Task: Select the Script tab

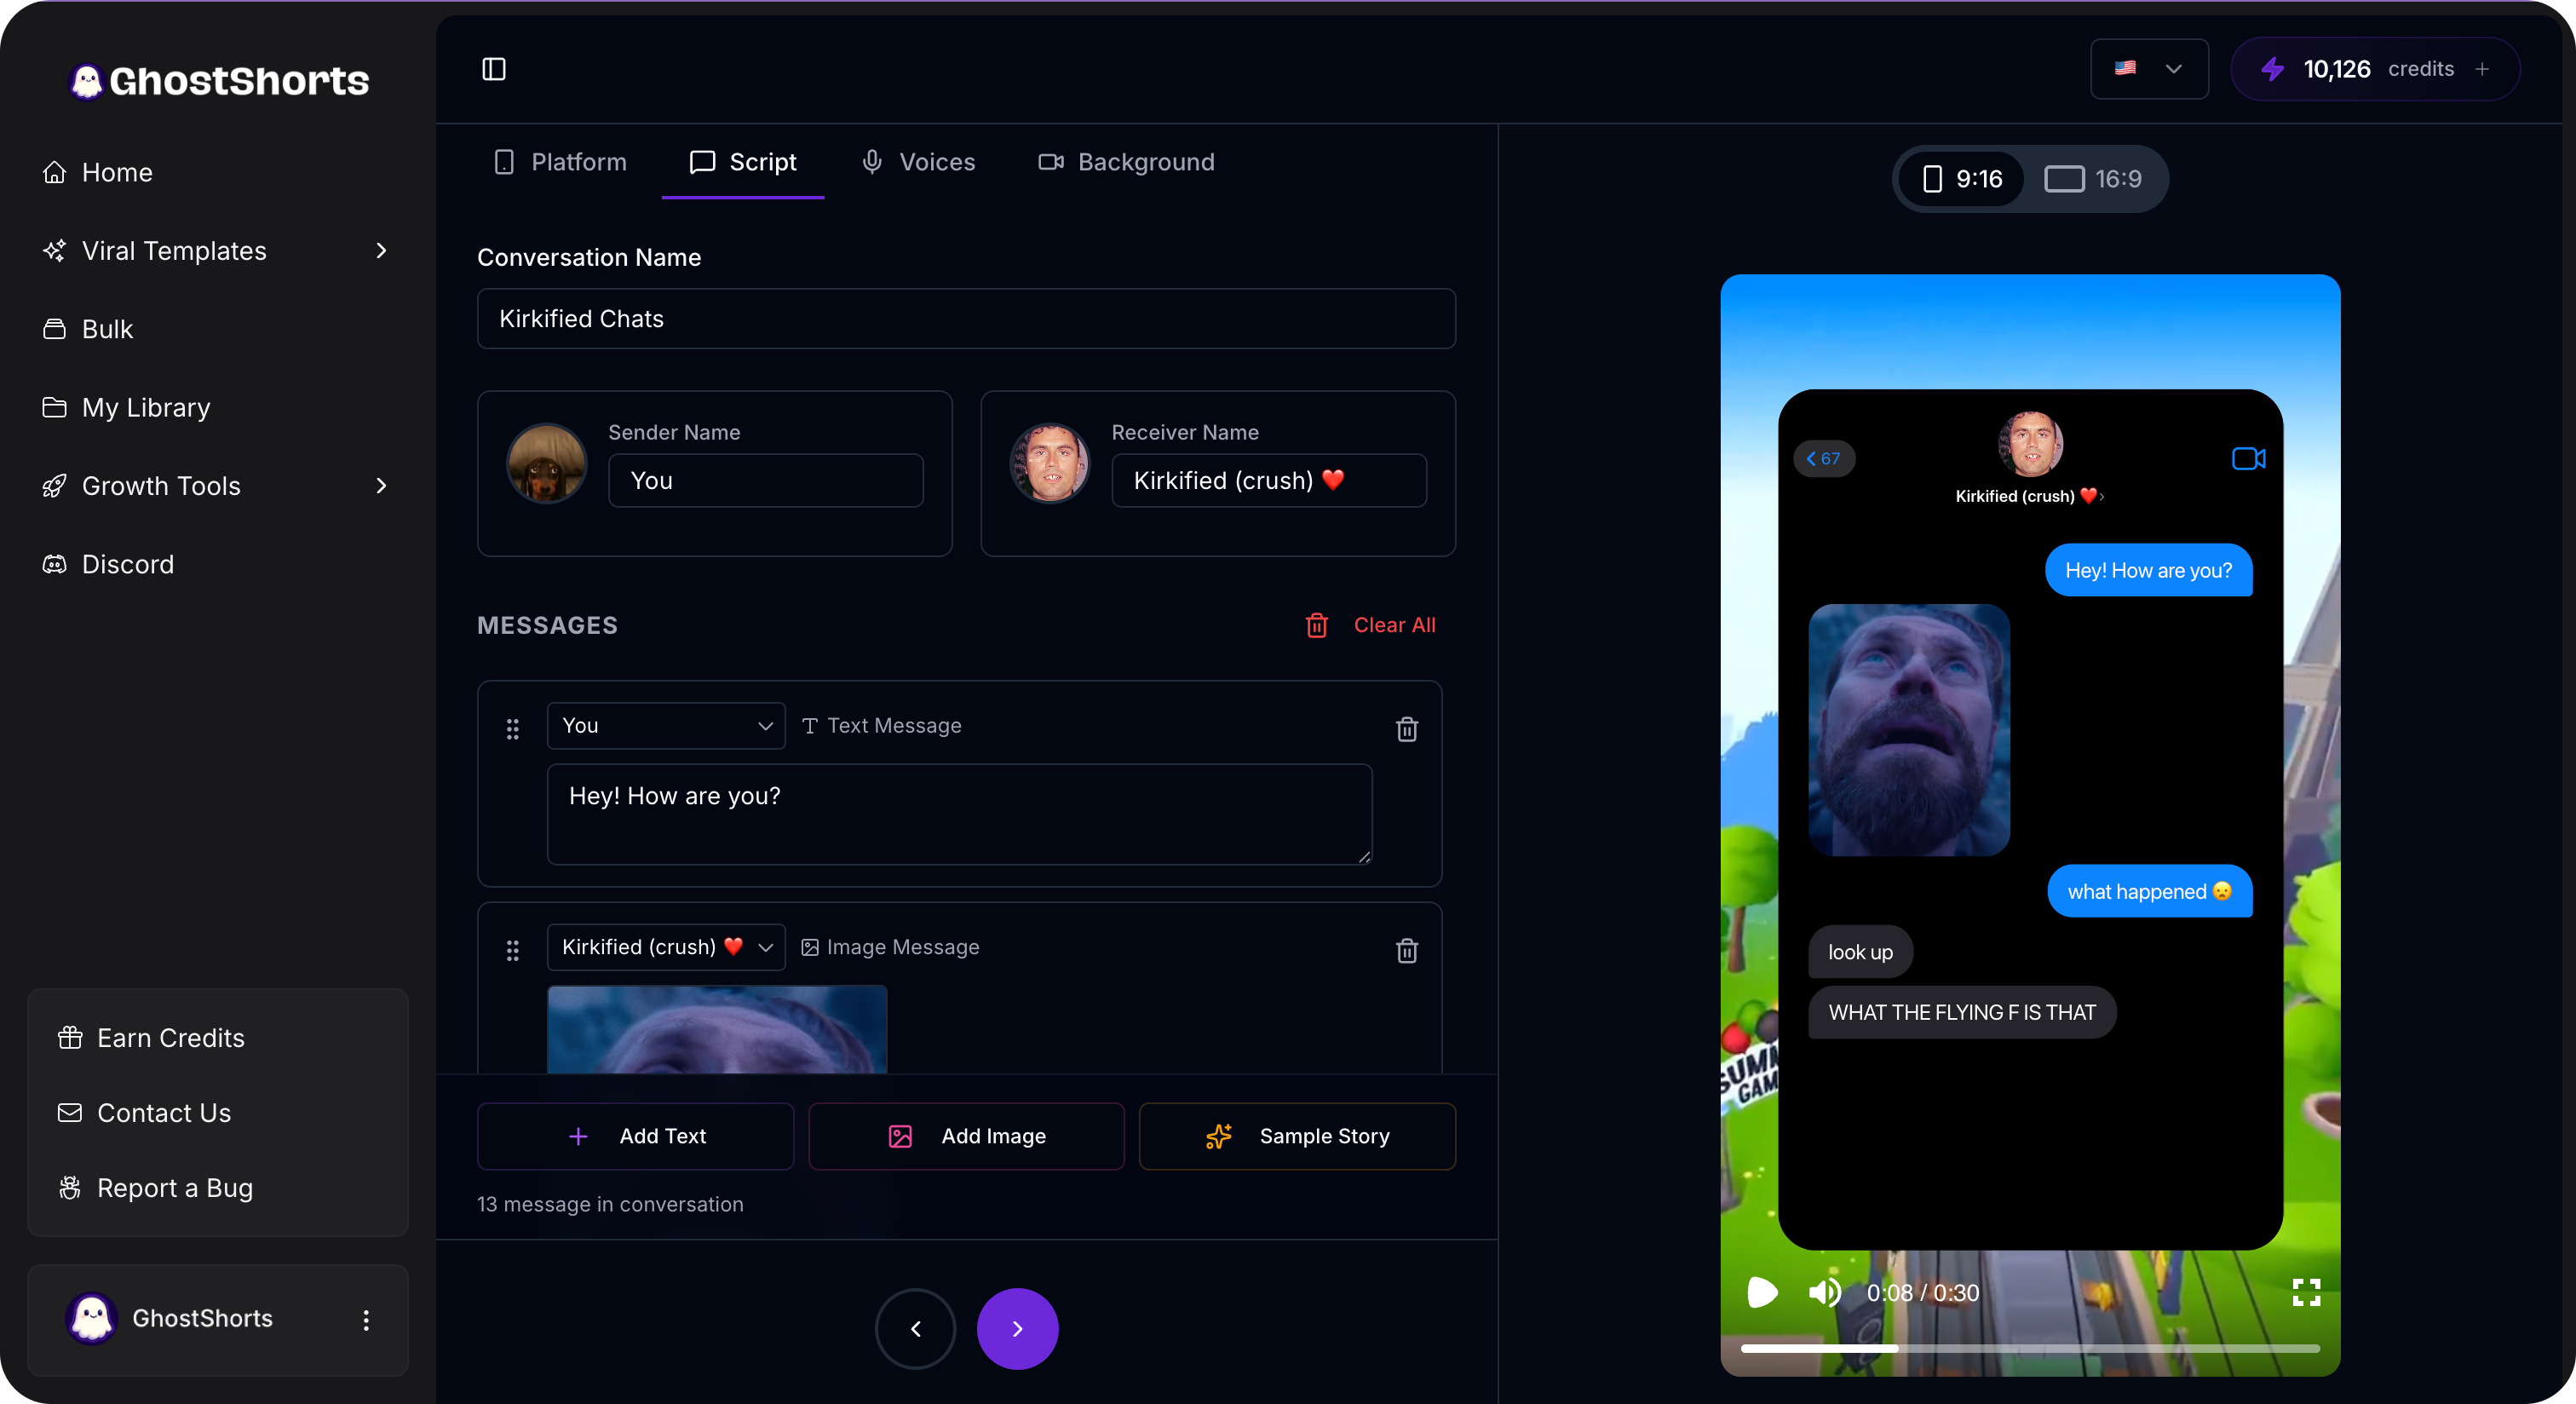Action: [x=743, y=162]
